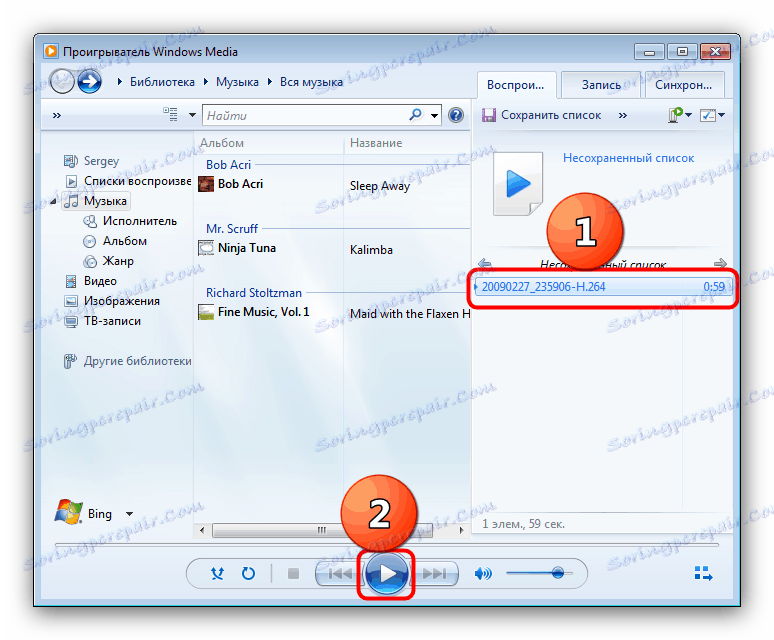This screenshot has height=640, width=774.
Task: Click the Ninja Tuna album art thumbnail
Action: click(206, 248)
